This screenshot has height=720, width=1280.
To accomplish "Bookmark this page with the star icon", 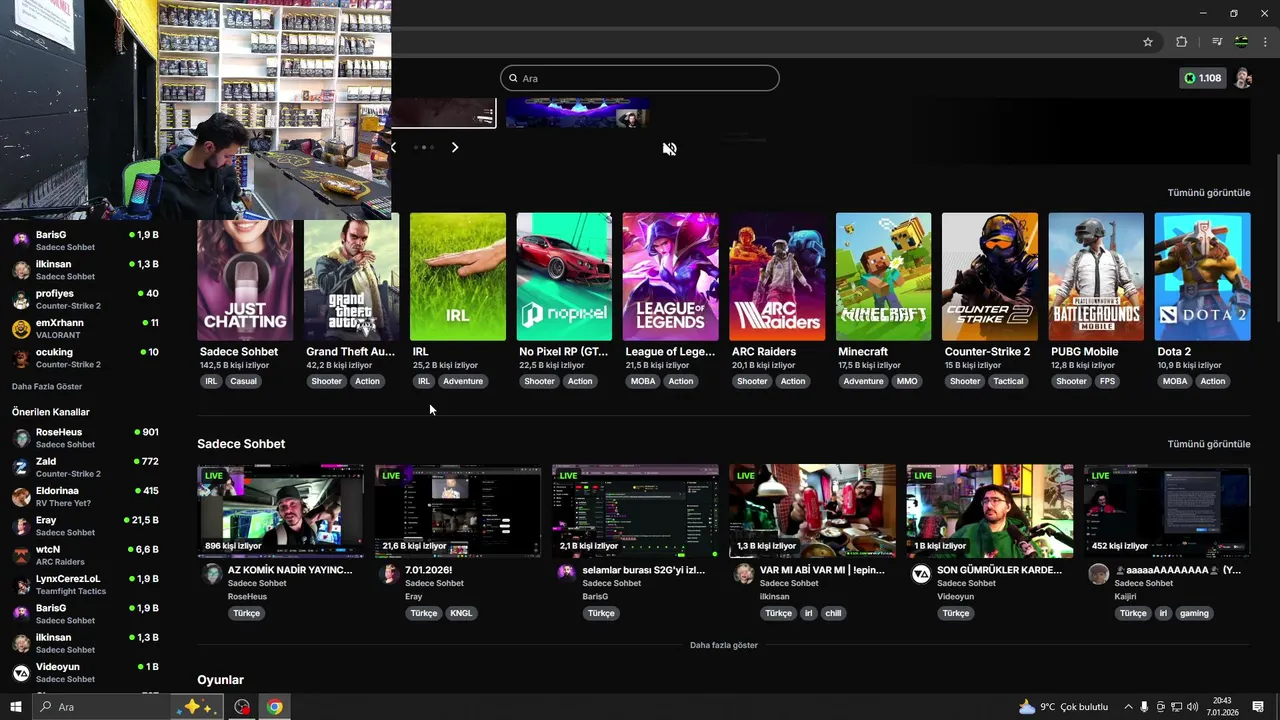I will click(x=1148, y=42).
